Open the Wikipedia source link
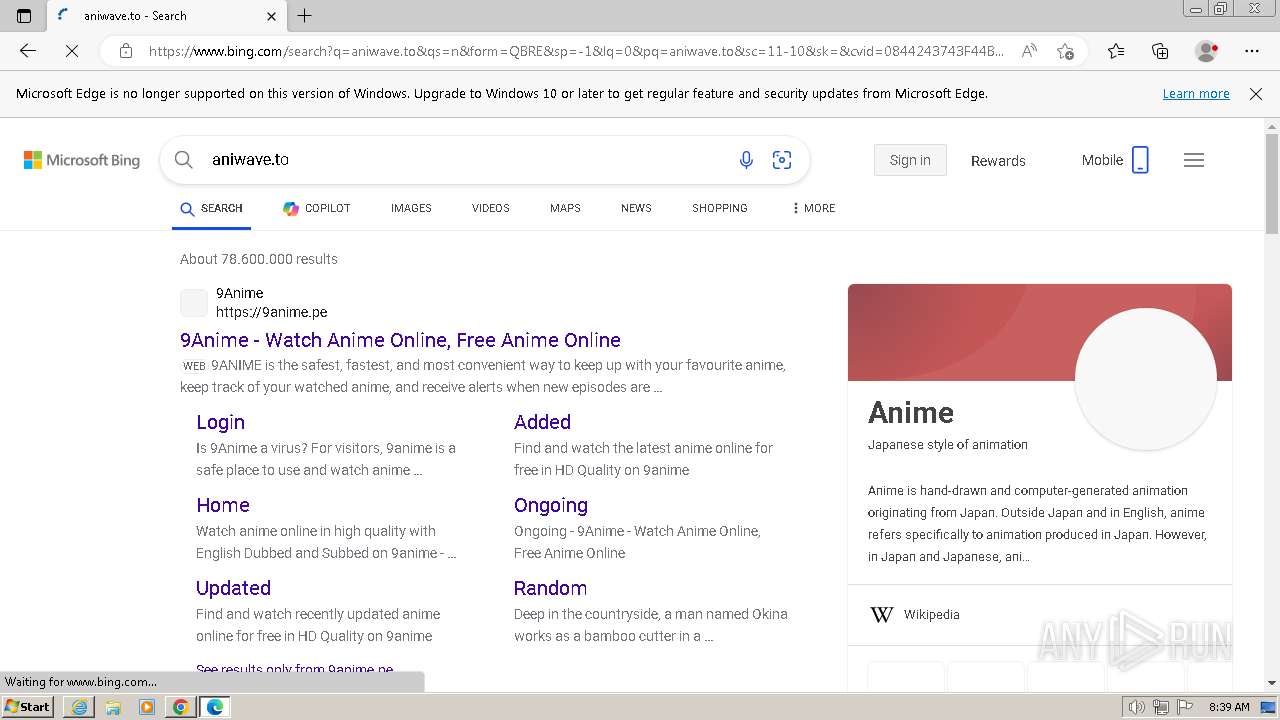This screenshot has height=720, width=1280. coord(931,615)
